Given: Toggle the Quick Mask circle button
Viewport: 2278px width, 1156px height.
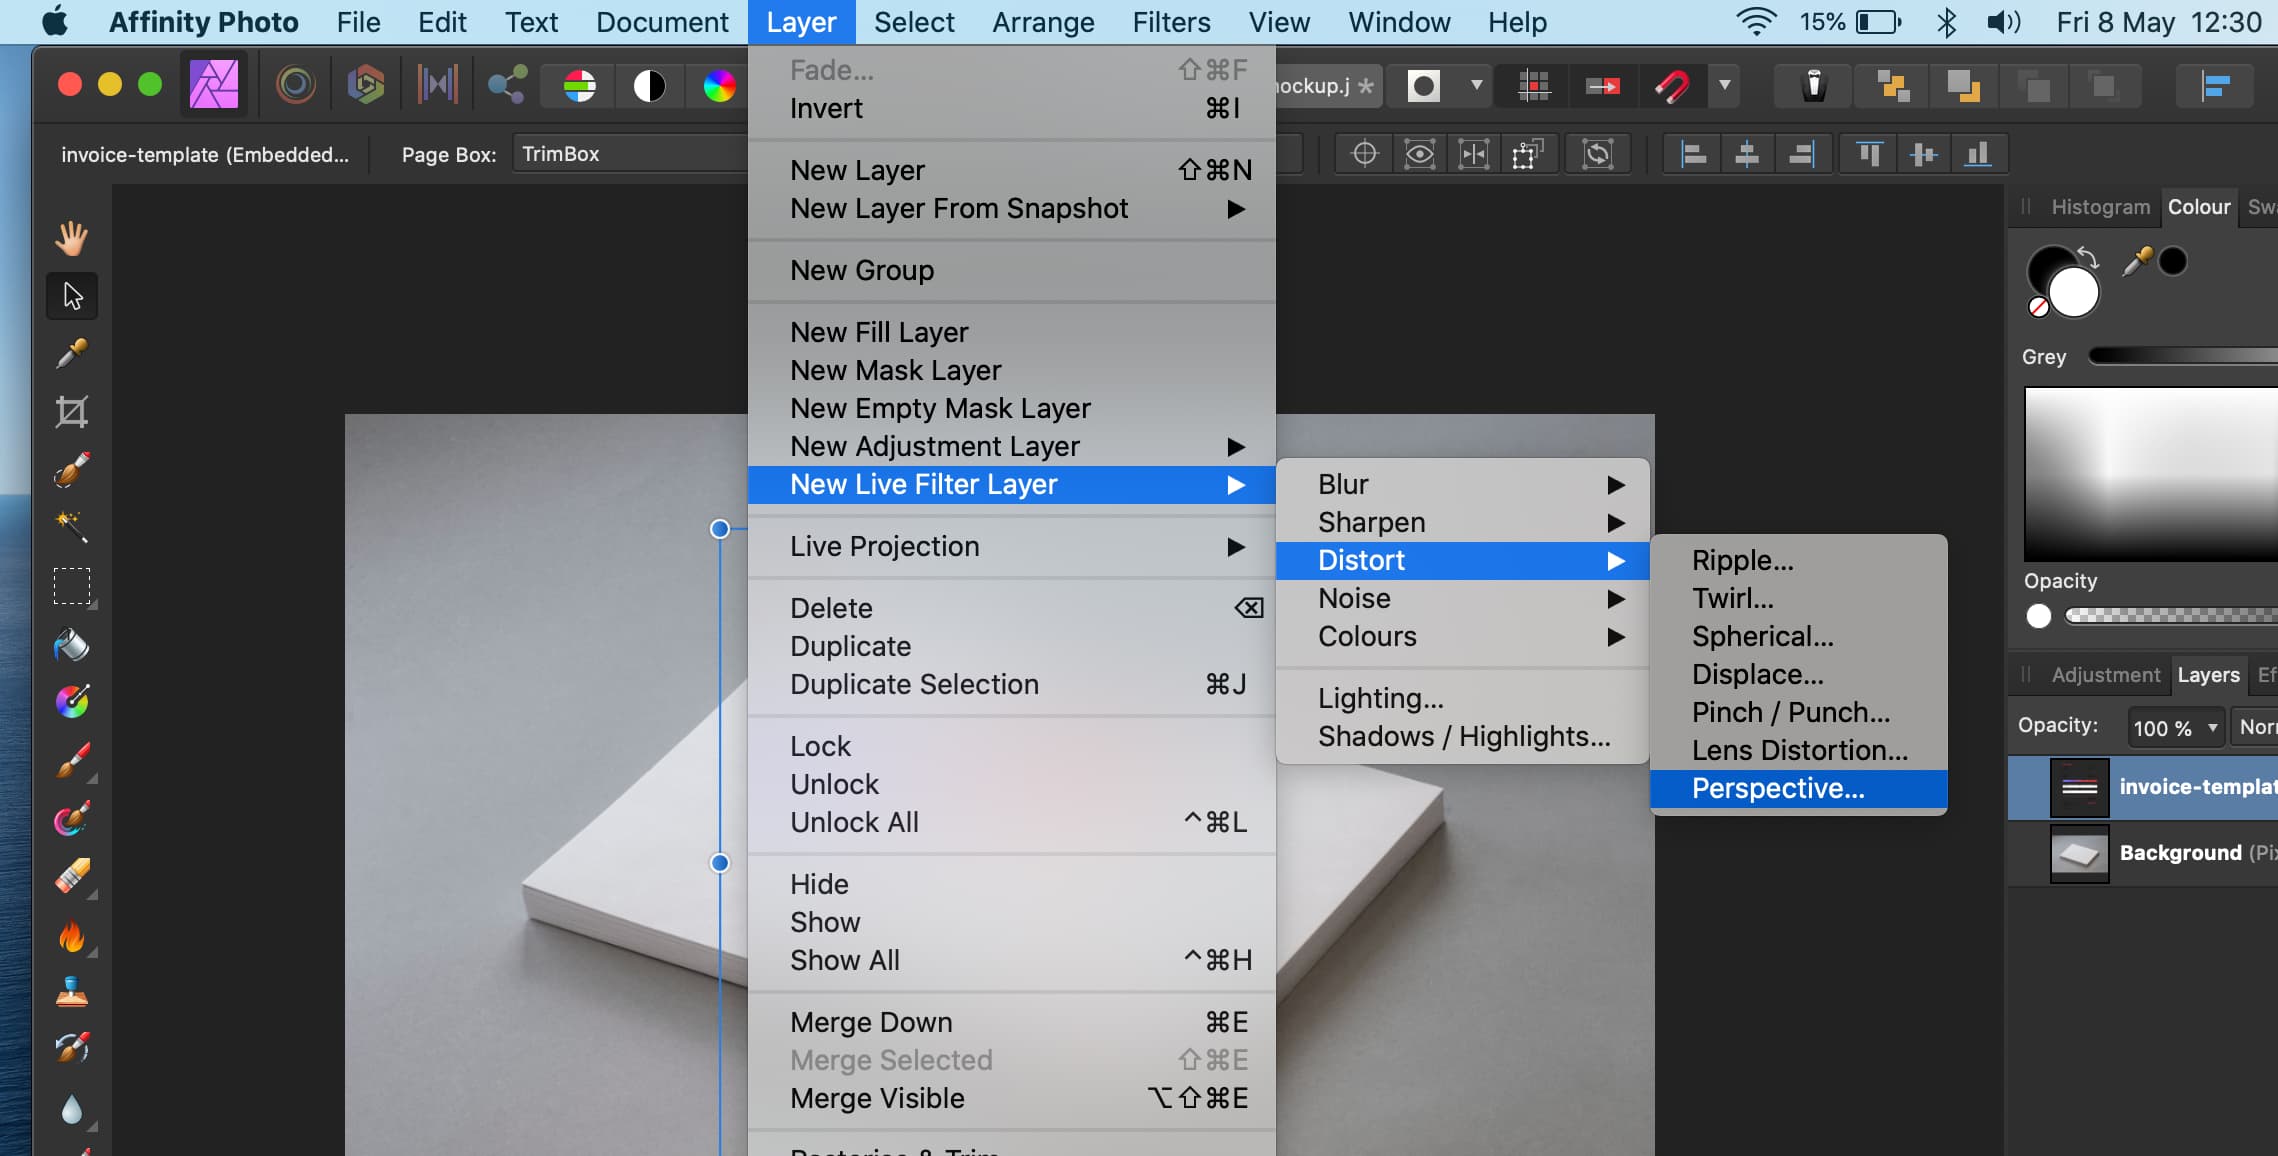Looking at the screenshot, I should (x=1423, y=86).
